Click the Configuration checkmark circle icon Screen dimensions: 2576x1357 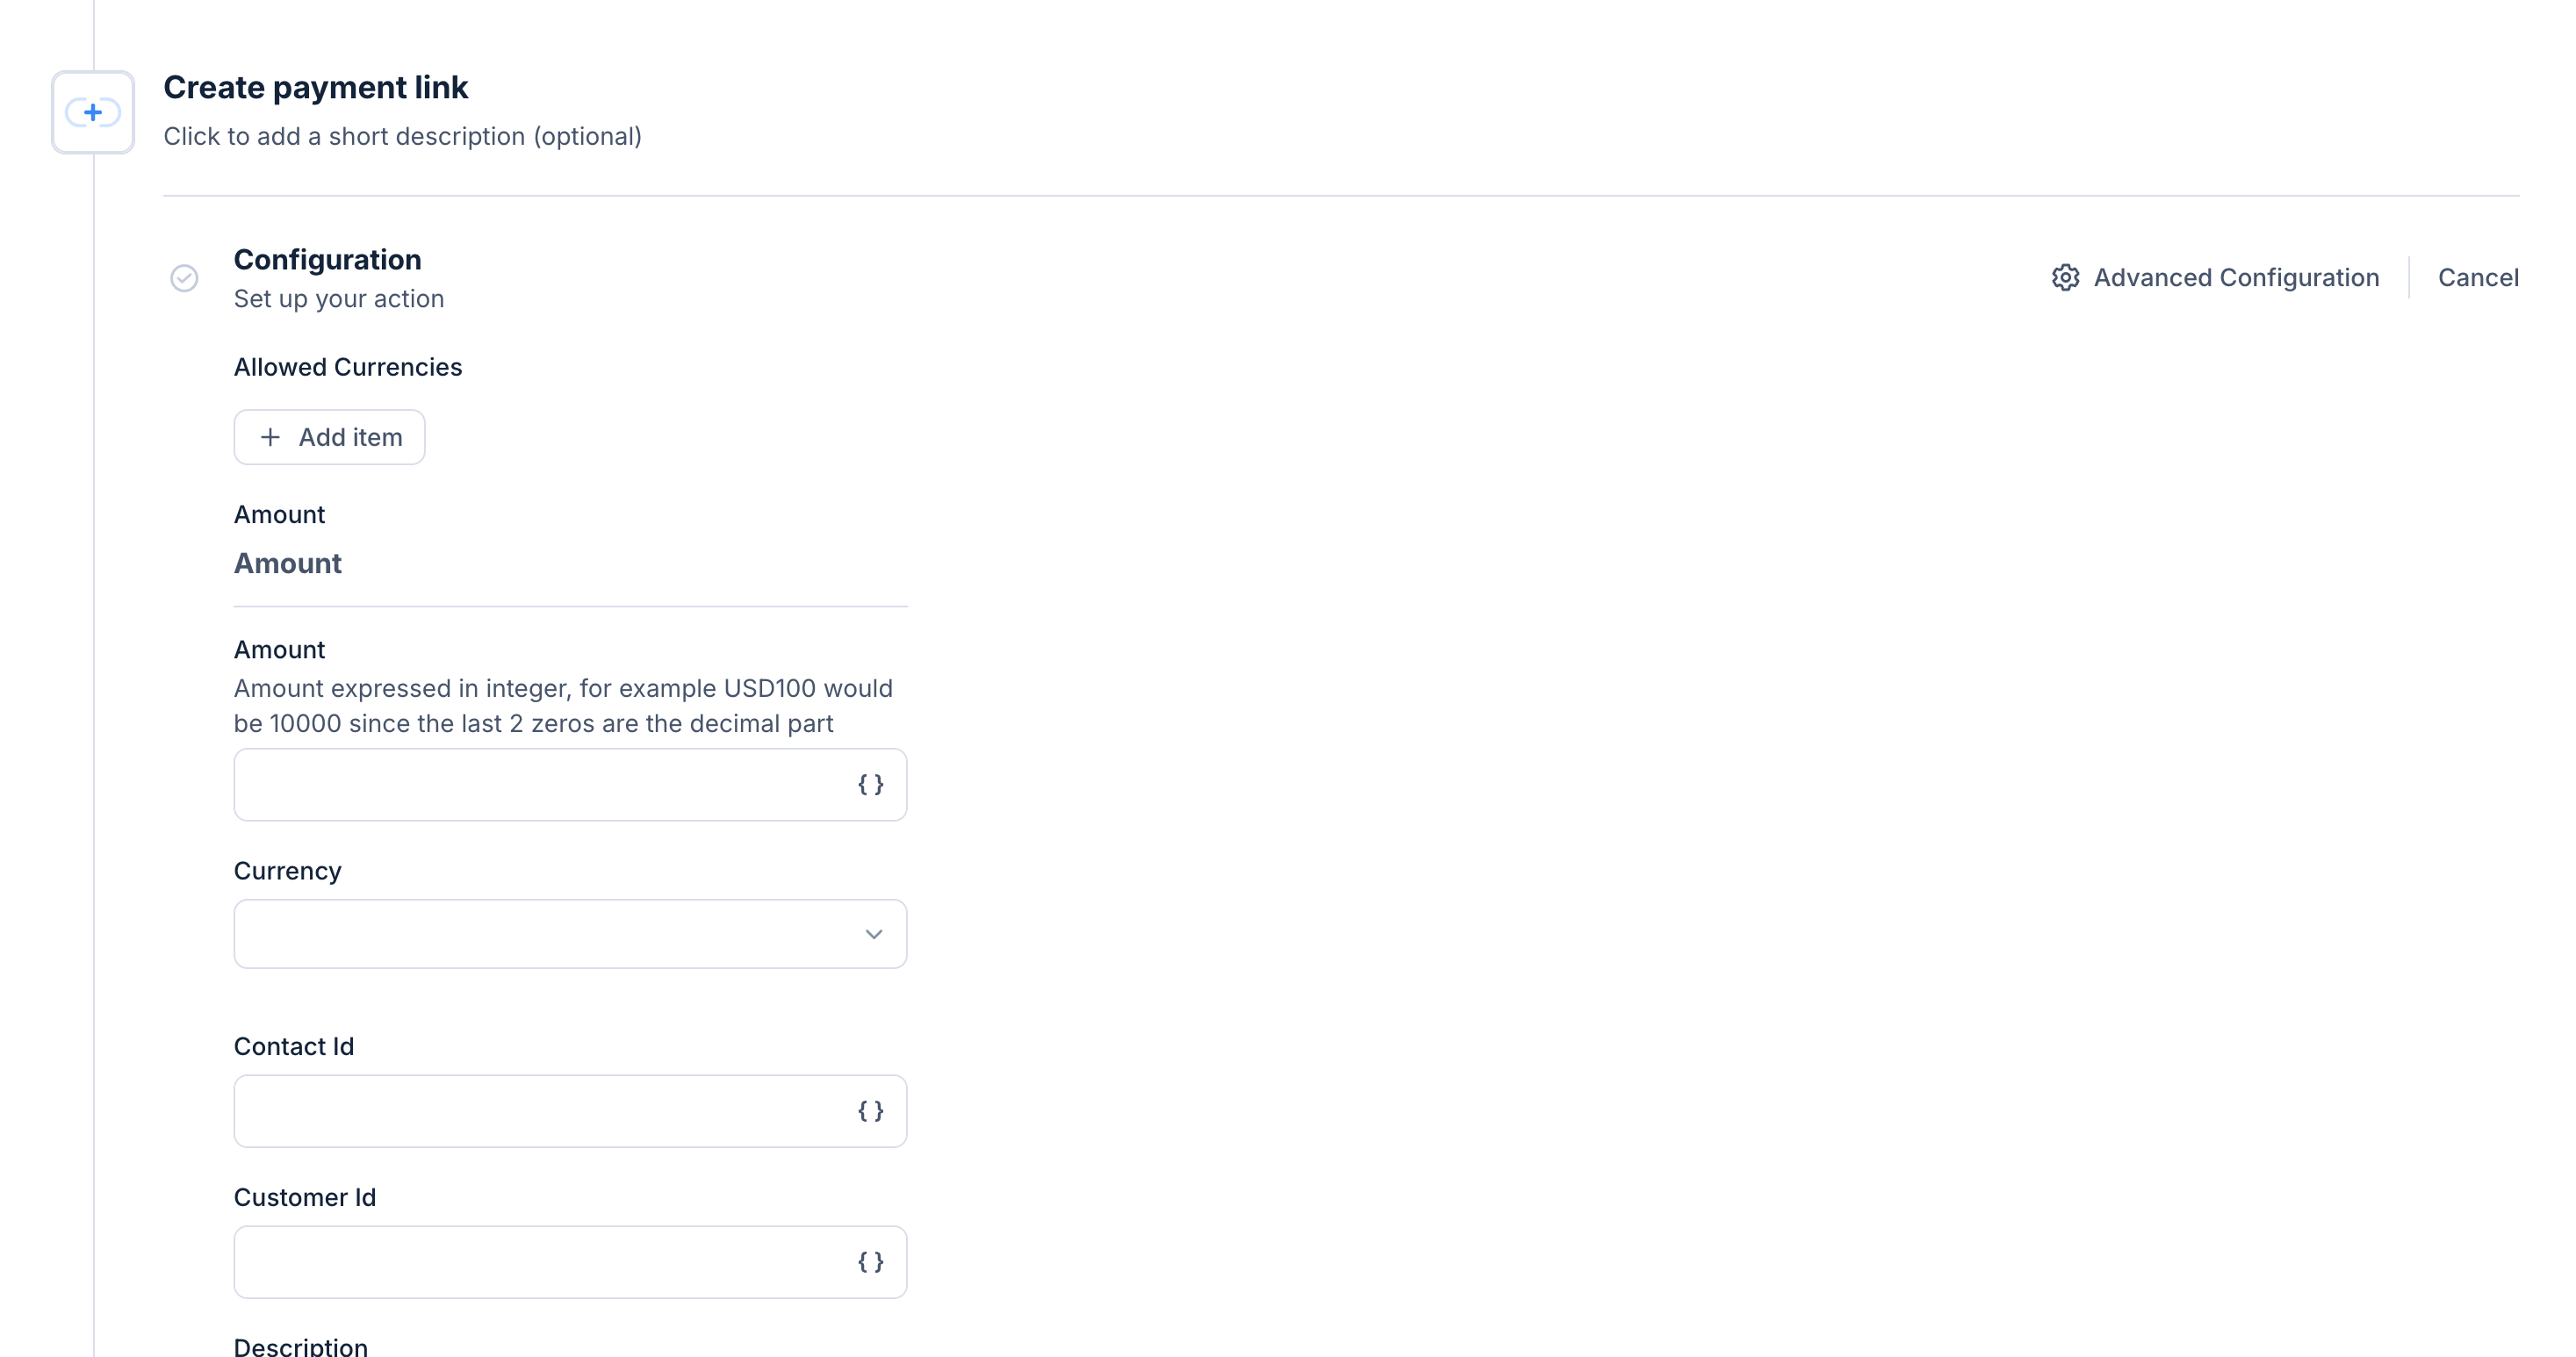pyautogui.click(x=184, y=278)
